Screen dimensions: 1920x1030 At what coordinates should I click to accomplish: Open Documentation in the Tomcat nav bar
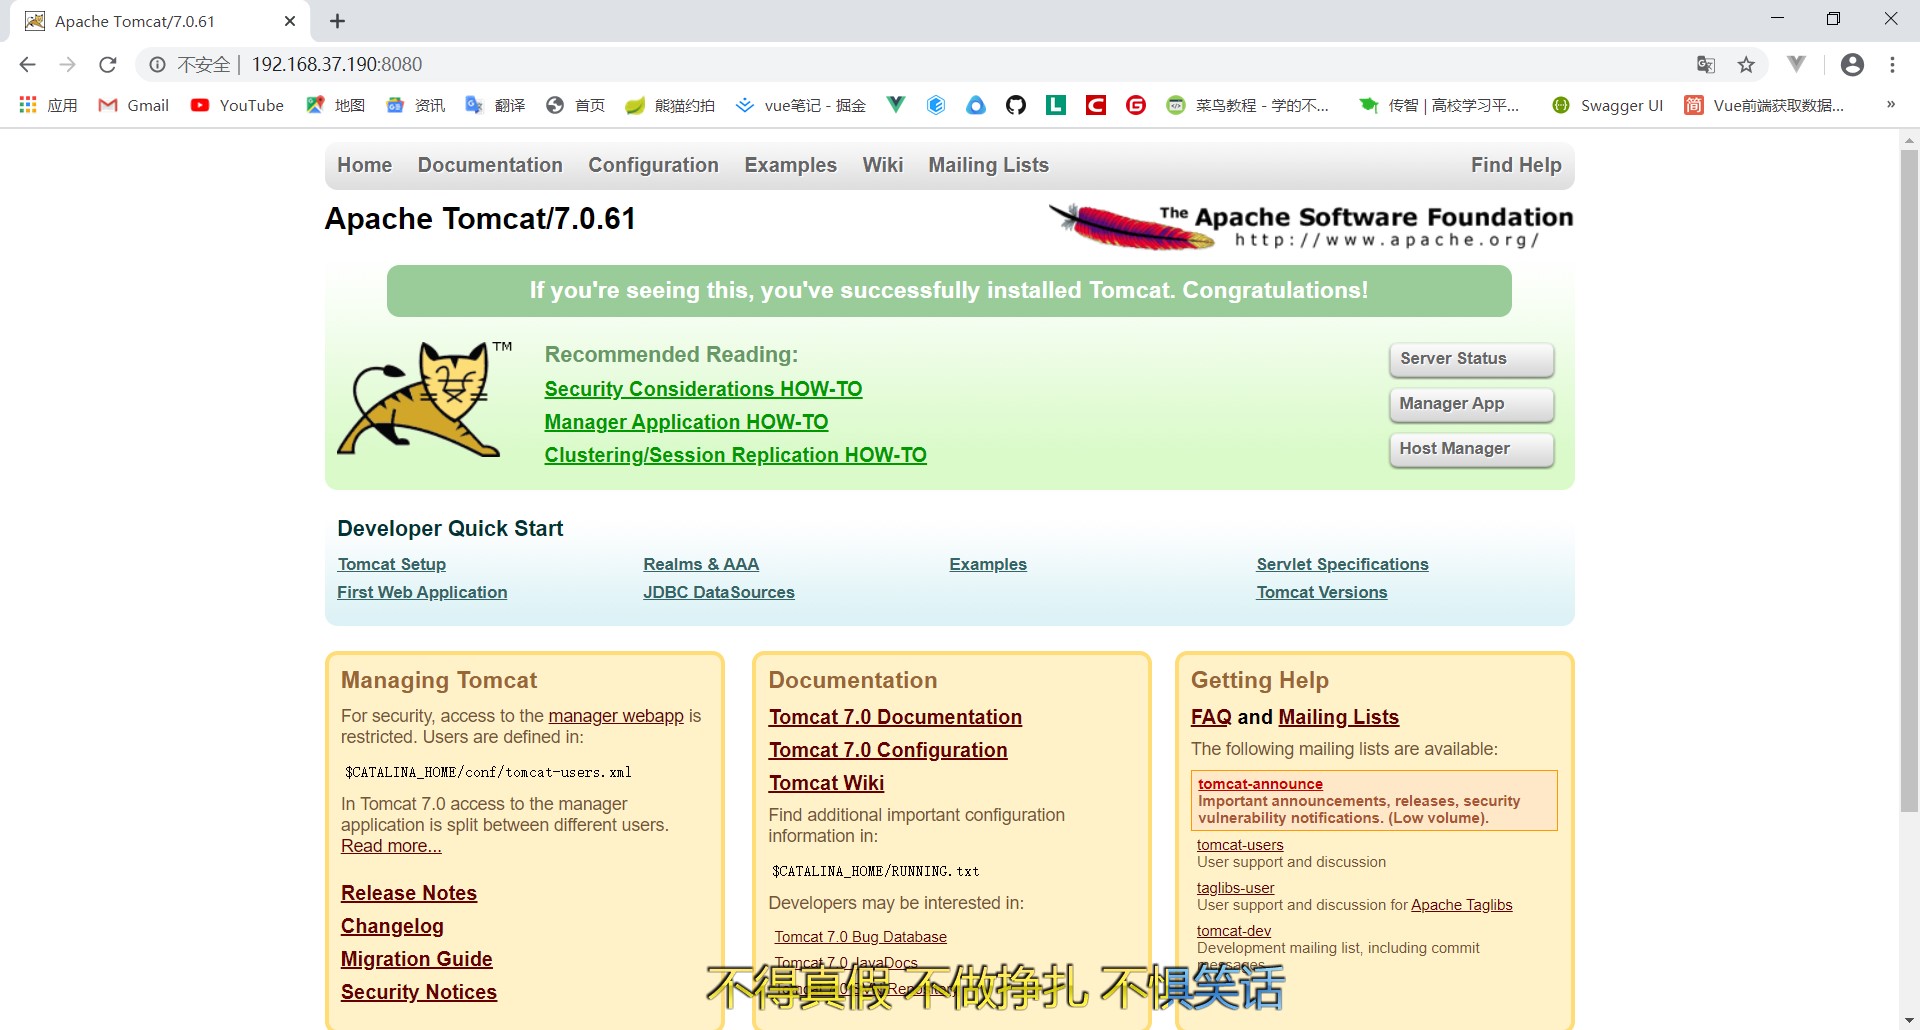pyautogui.click(x=490, y=165)
